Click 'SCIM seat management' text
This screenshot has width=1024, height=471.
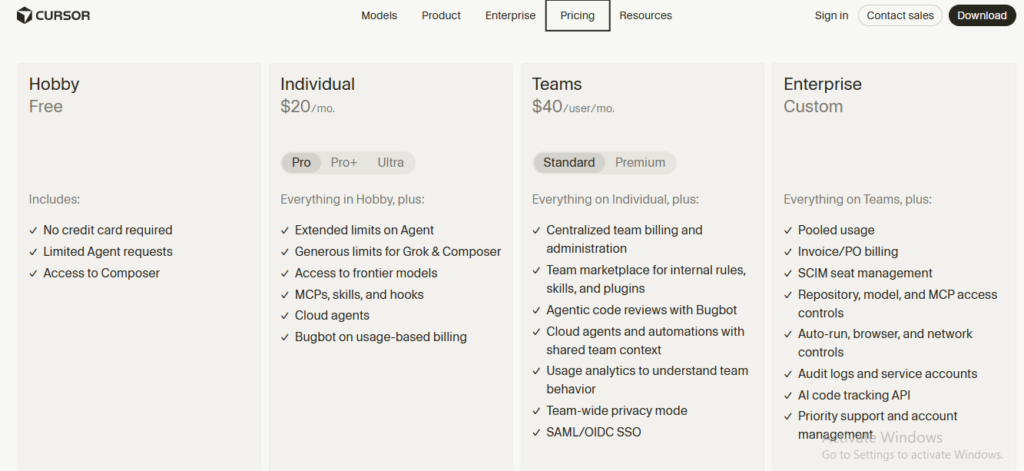pos(865,273)
